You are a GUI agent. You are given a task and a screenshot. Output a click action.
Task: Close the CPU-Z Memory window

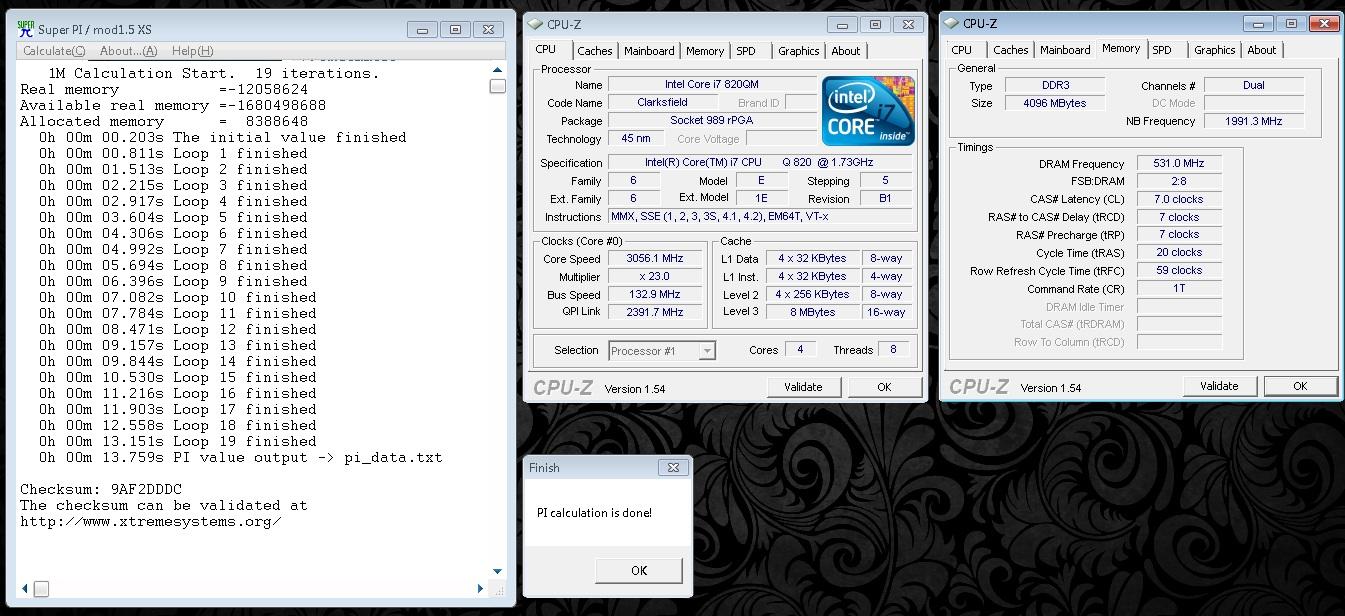point(1325,23)
